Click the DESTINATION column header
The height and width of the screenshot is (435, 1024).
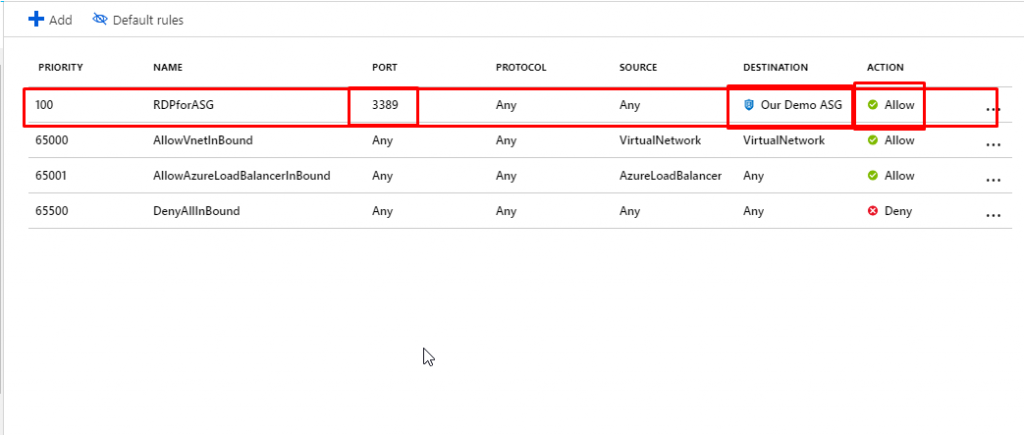775,67
